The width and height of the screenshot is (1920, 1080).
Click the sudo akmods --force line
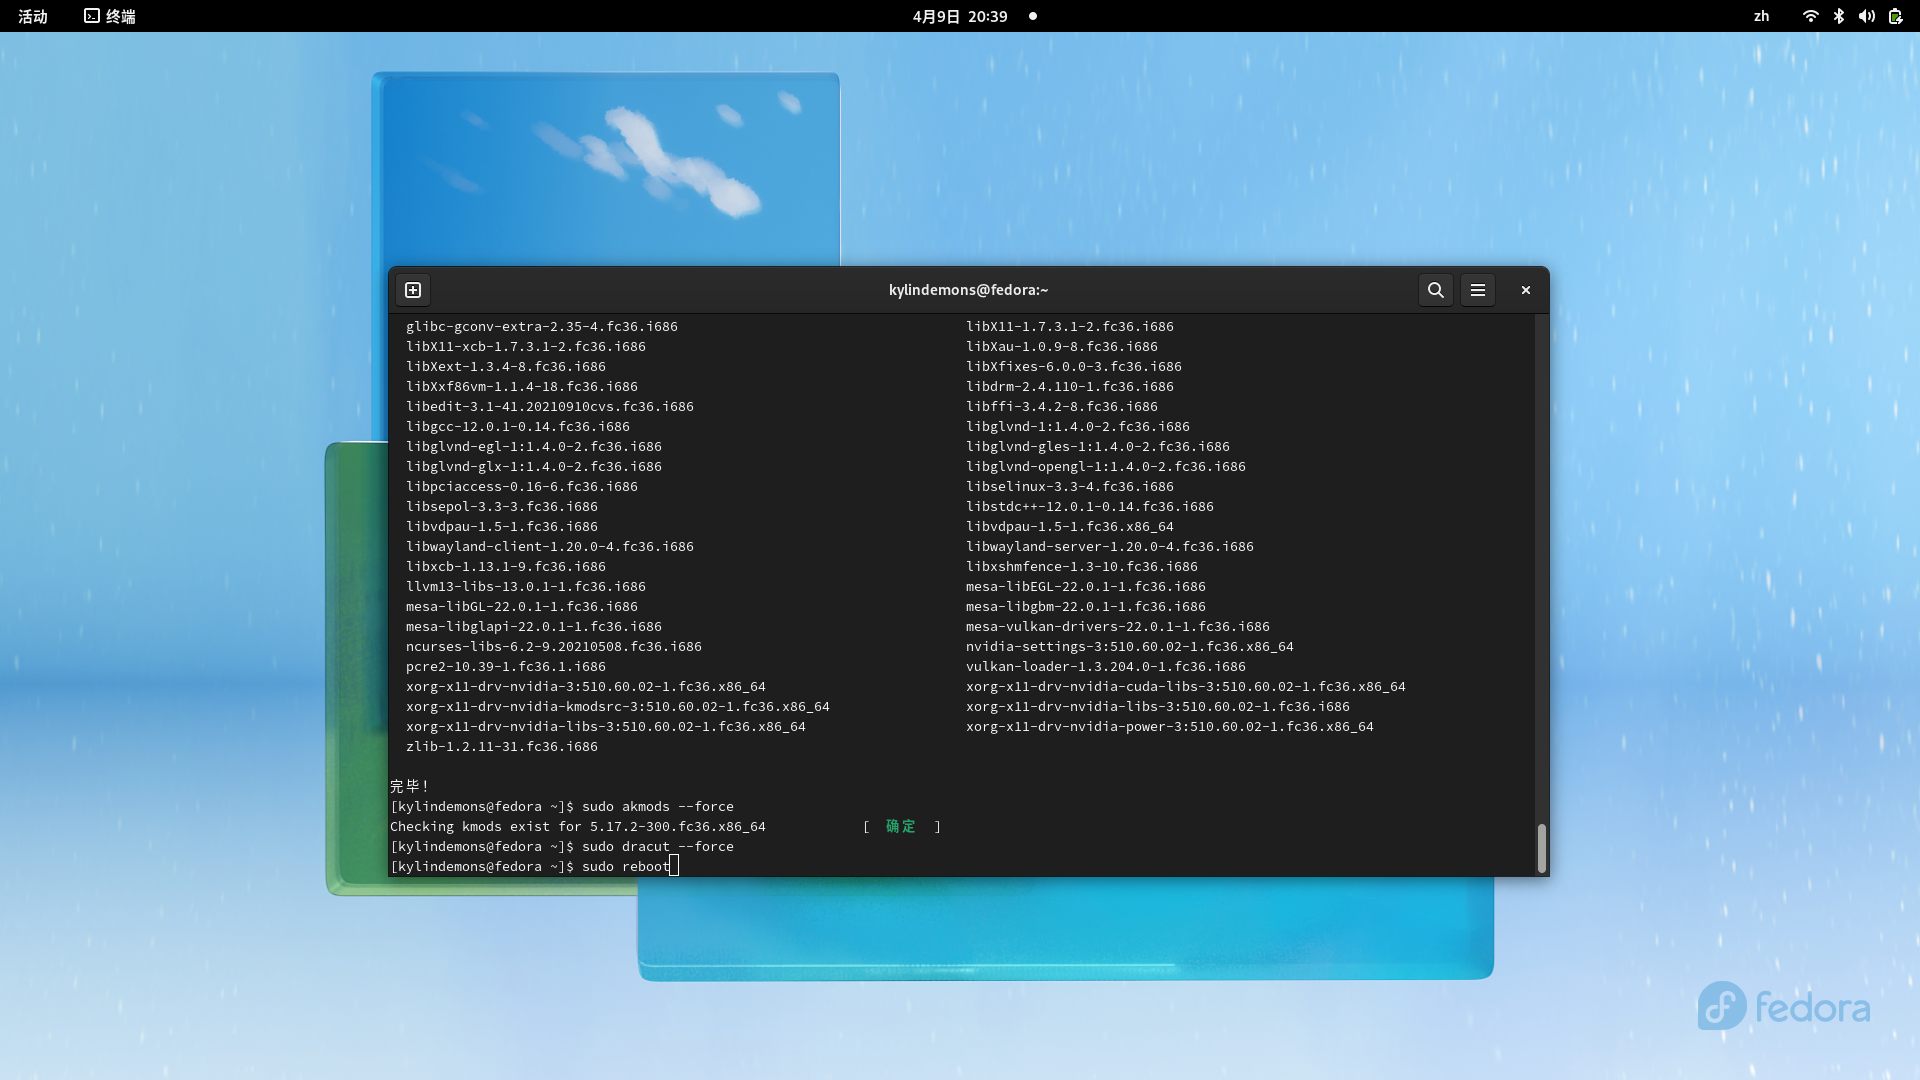pos(657,807)
